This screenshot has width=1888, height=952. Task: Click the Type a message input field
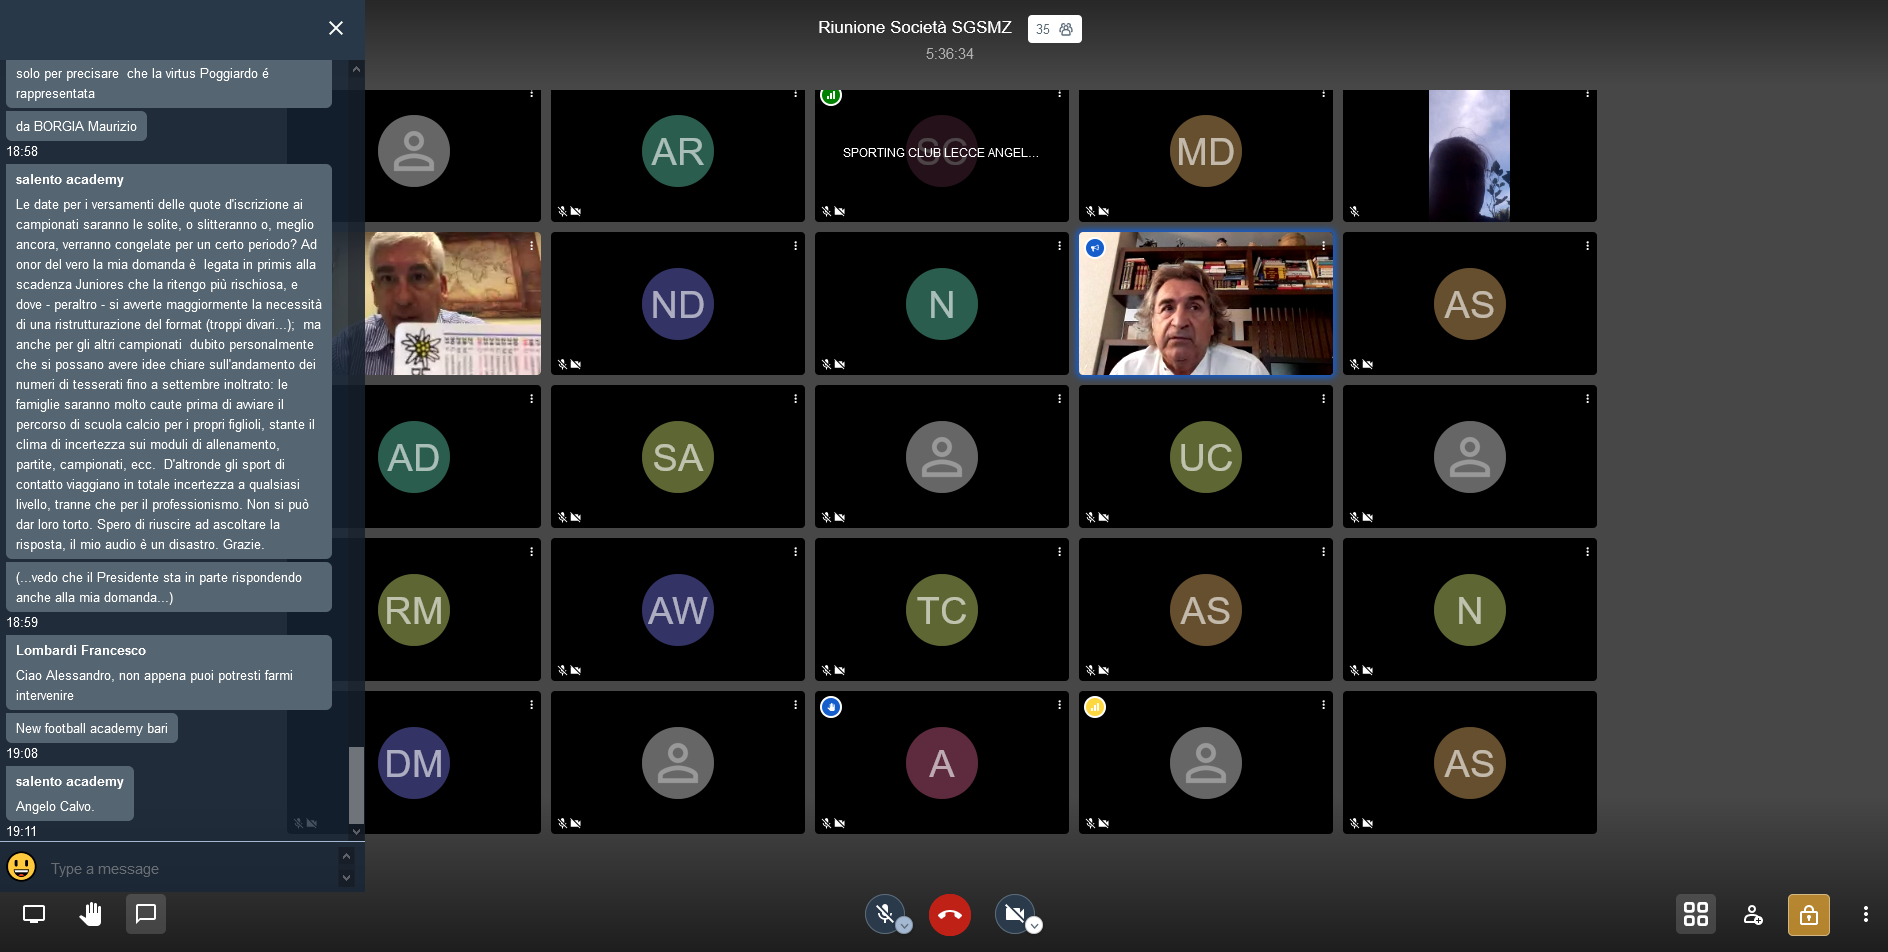[x=190, y=868]
